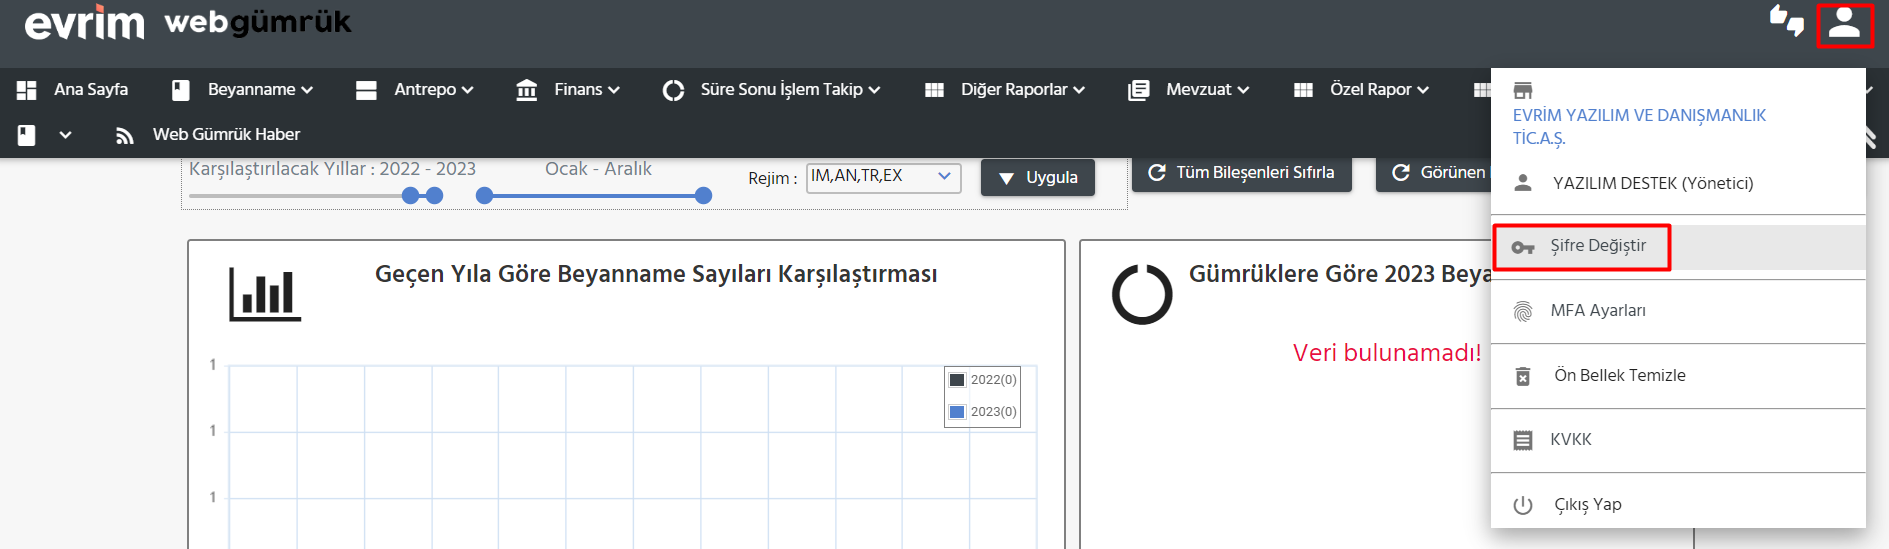Click Tüm Bileşenleri Sıfırla button
1889x549 pixels.
(1241, 172)
